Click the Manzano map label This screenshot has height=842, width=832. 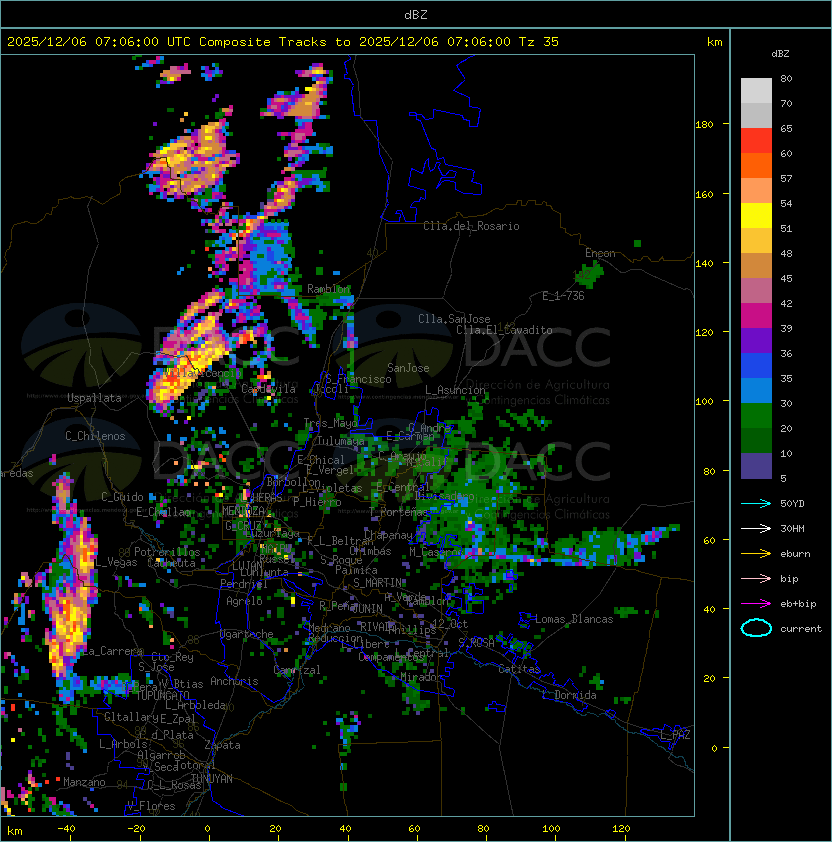pyautogui.click(x=84, y=782)
